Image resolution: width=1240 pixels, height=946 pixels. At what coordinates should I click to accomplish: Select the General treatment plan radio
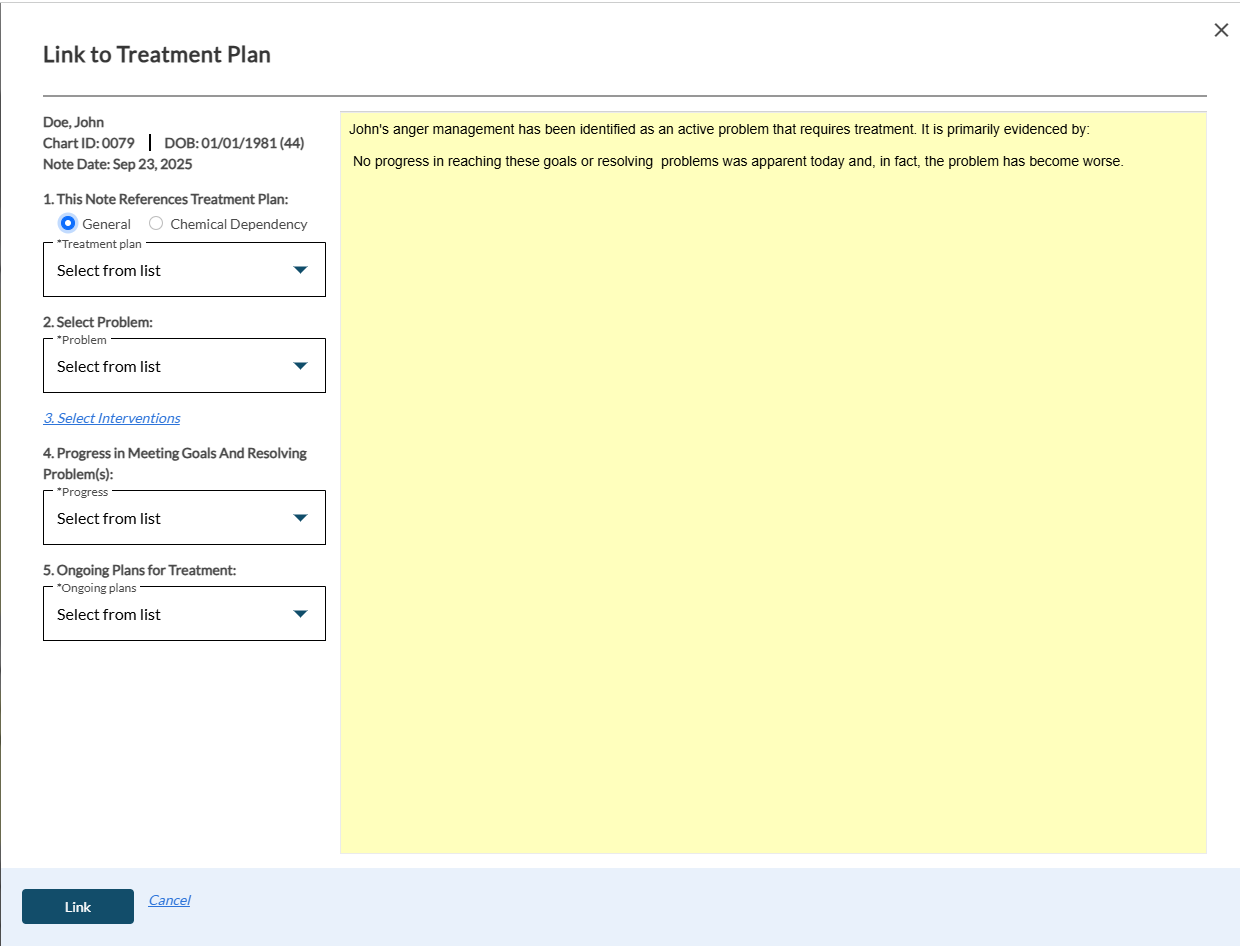pyautogui.click(x=68, y=223)
